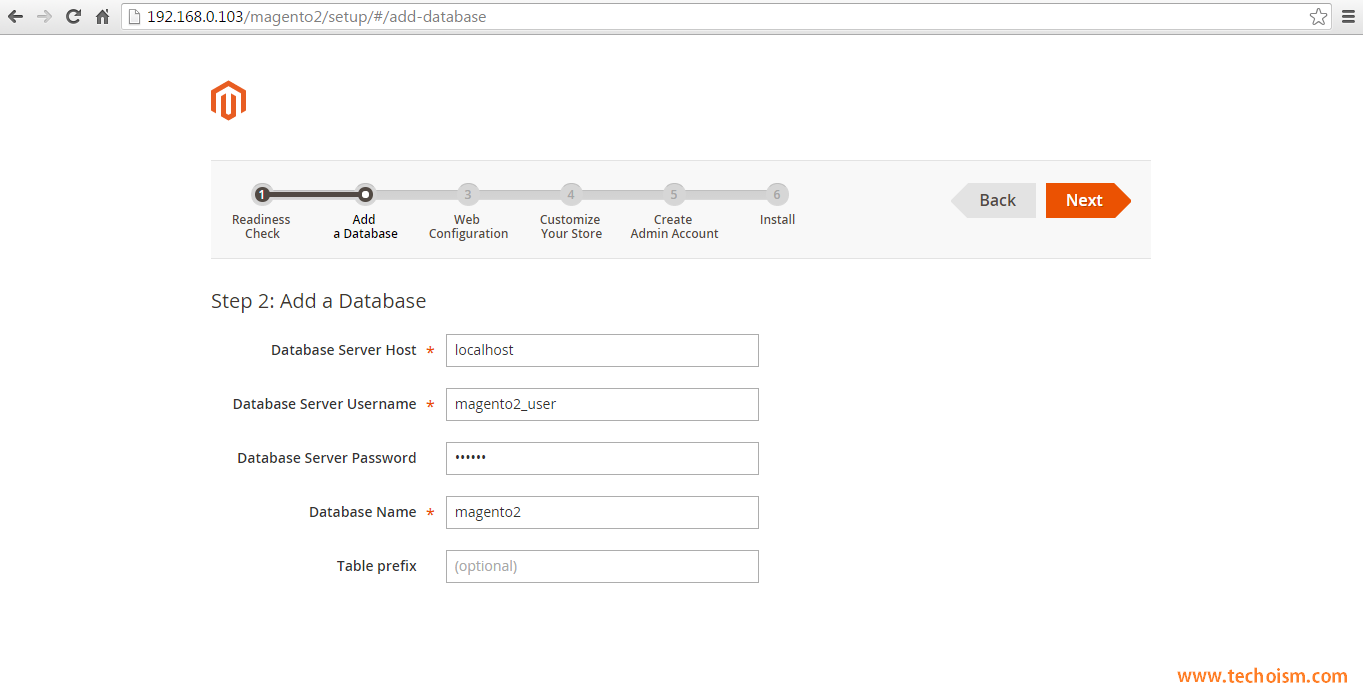Edit the Database Server Username field
Viewport: 1363px width, 699px height.
tap(602, 404)
